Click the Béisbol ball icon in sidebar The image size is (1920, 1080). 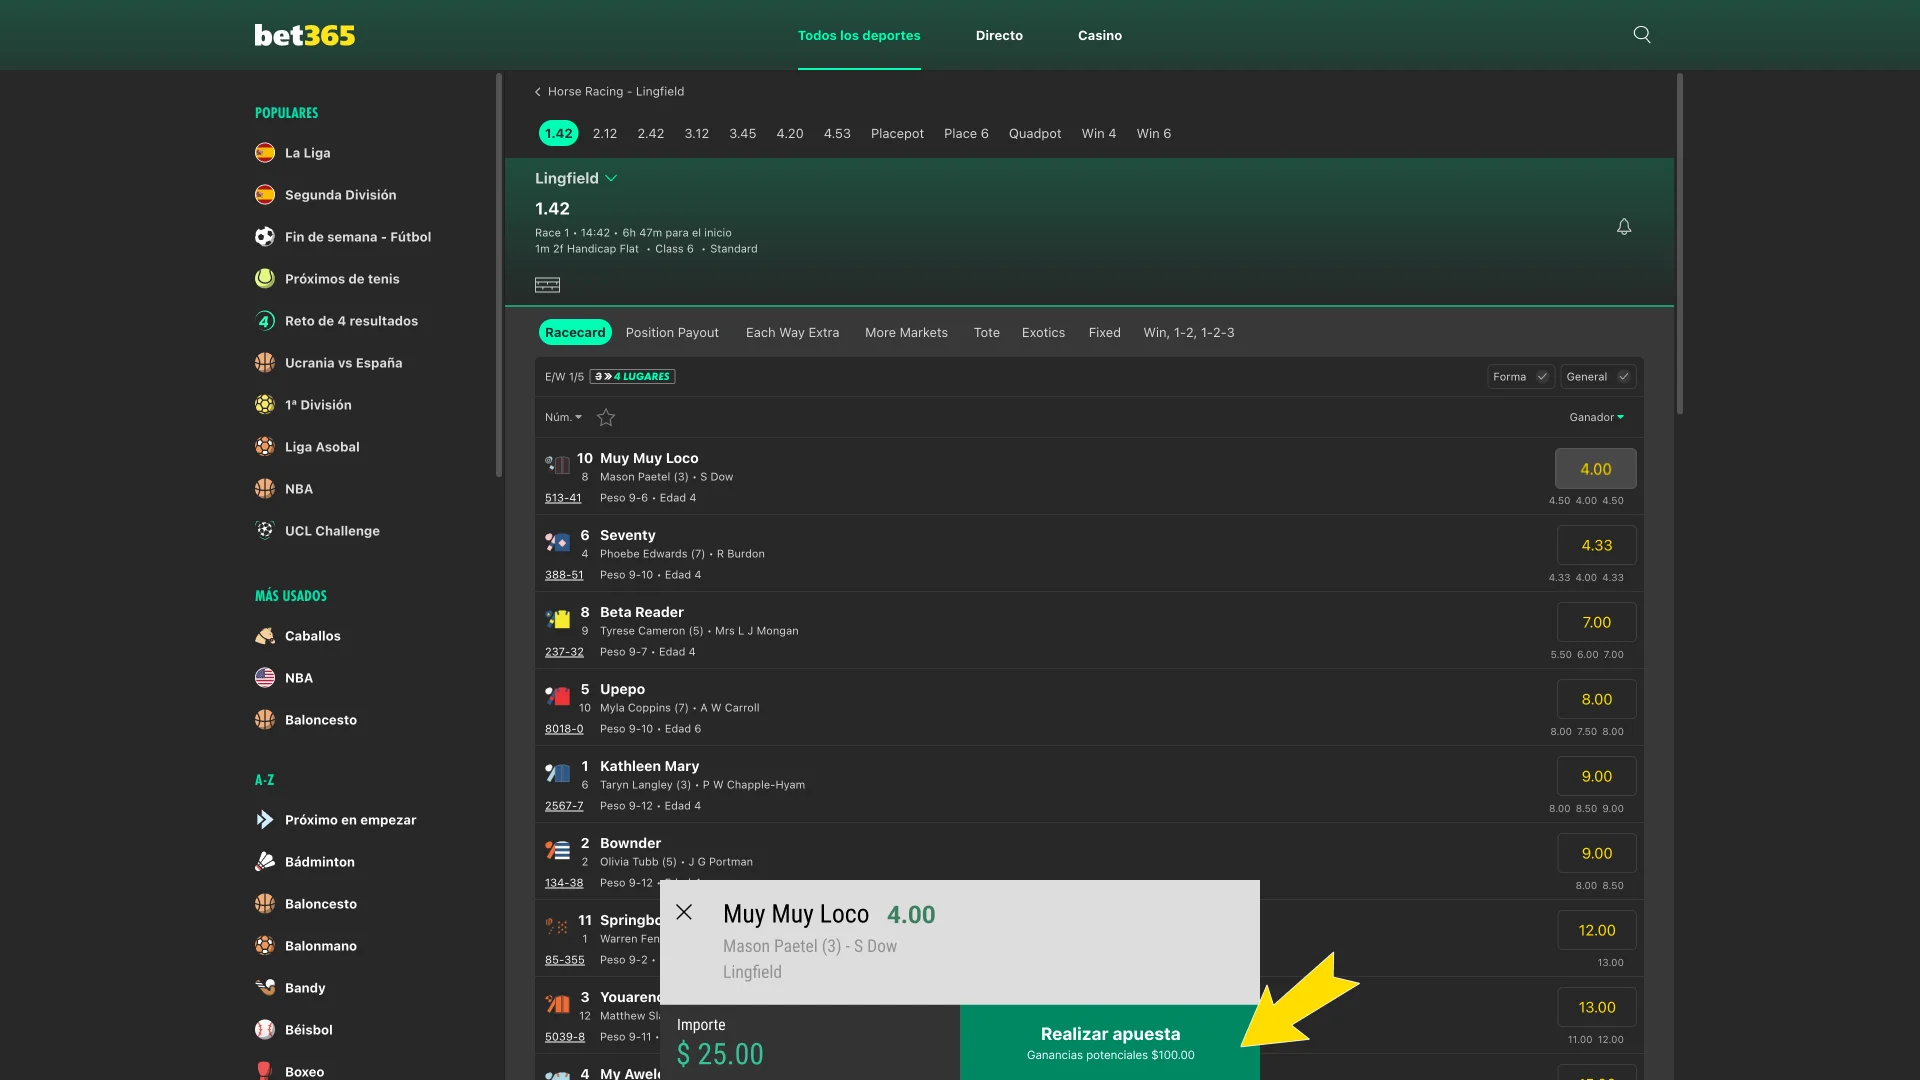click(264, 1029)
